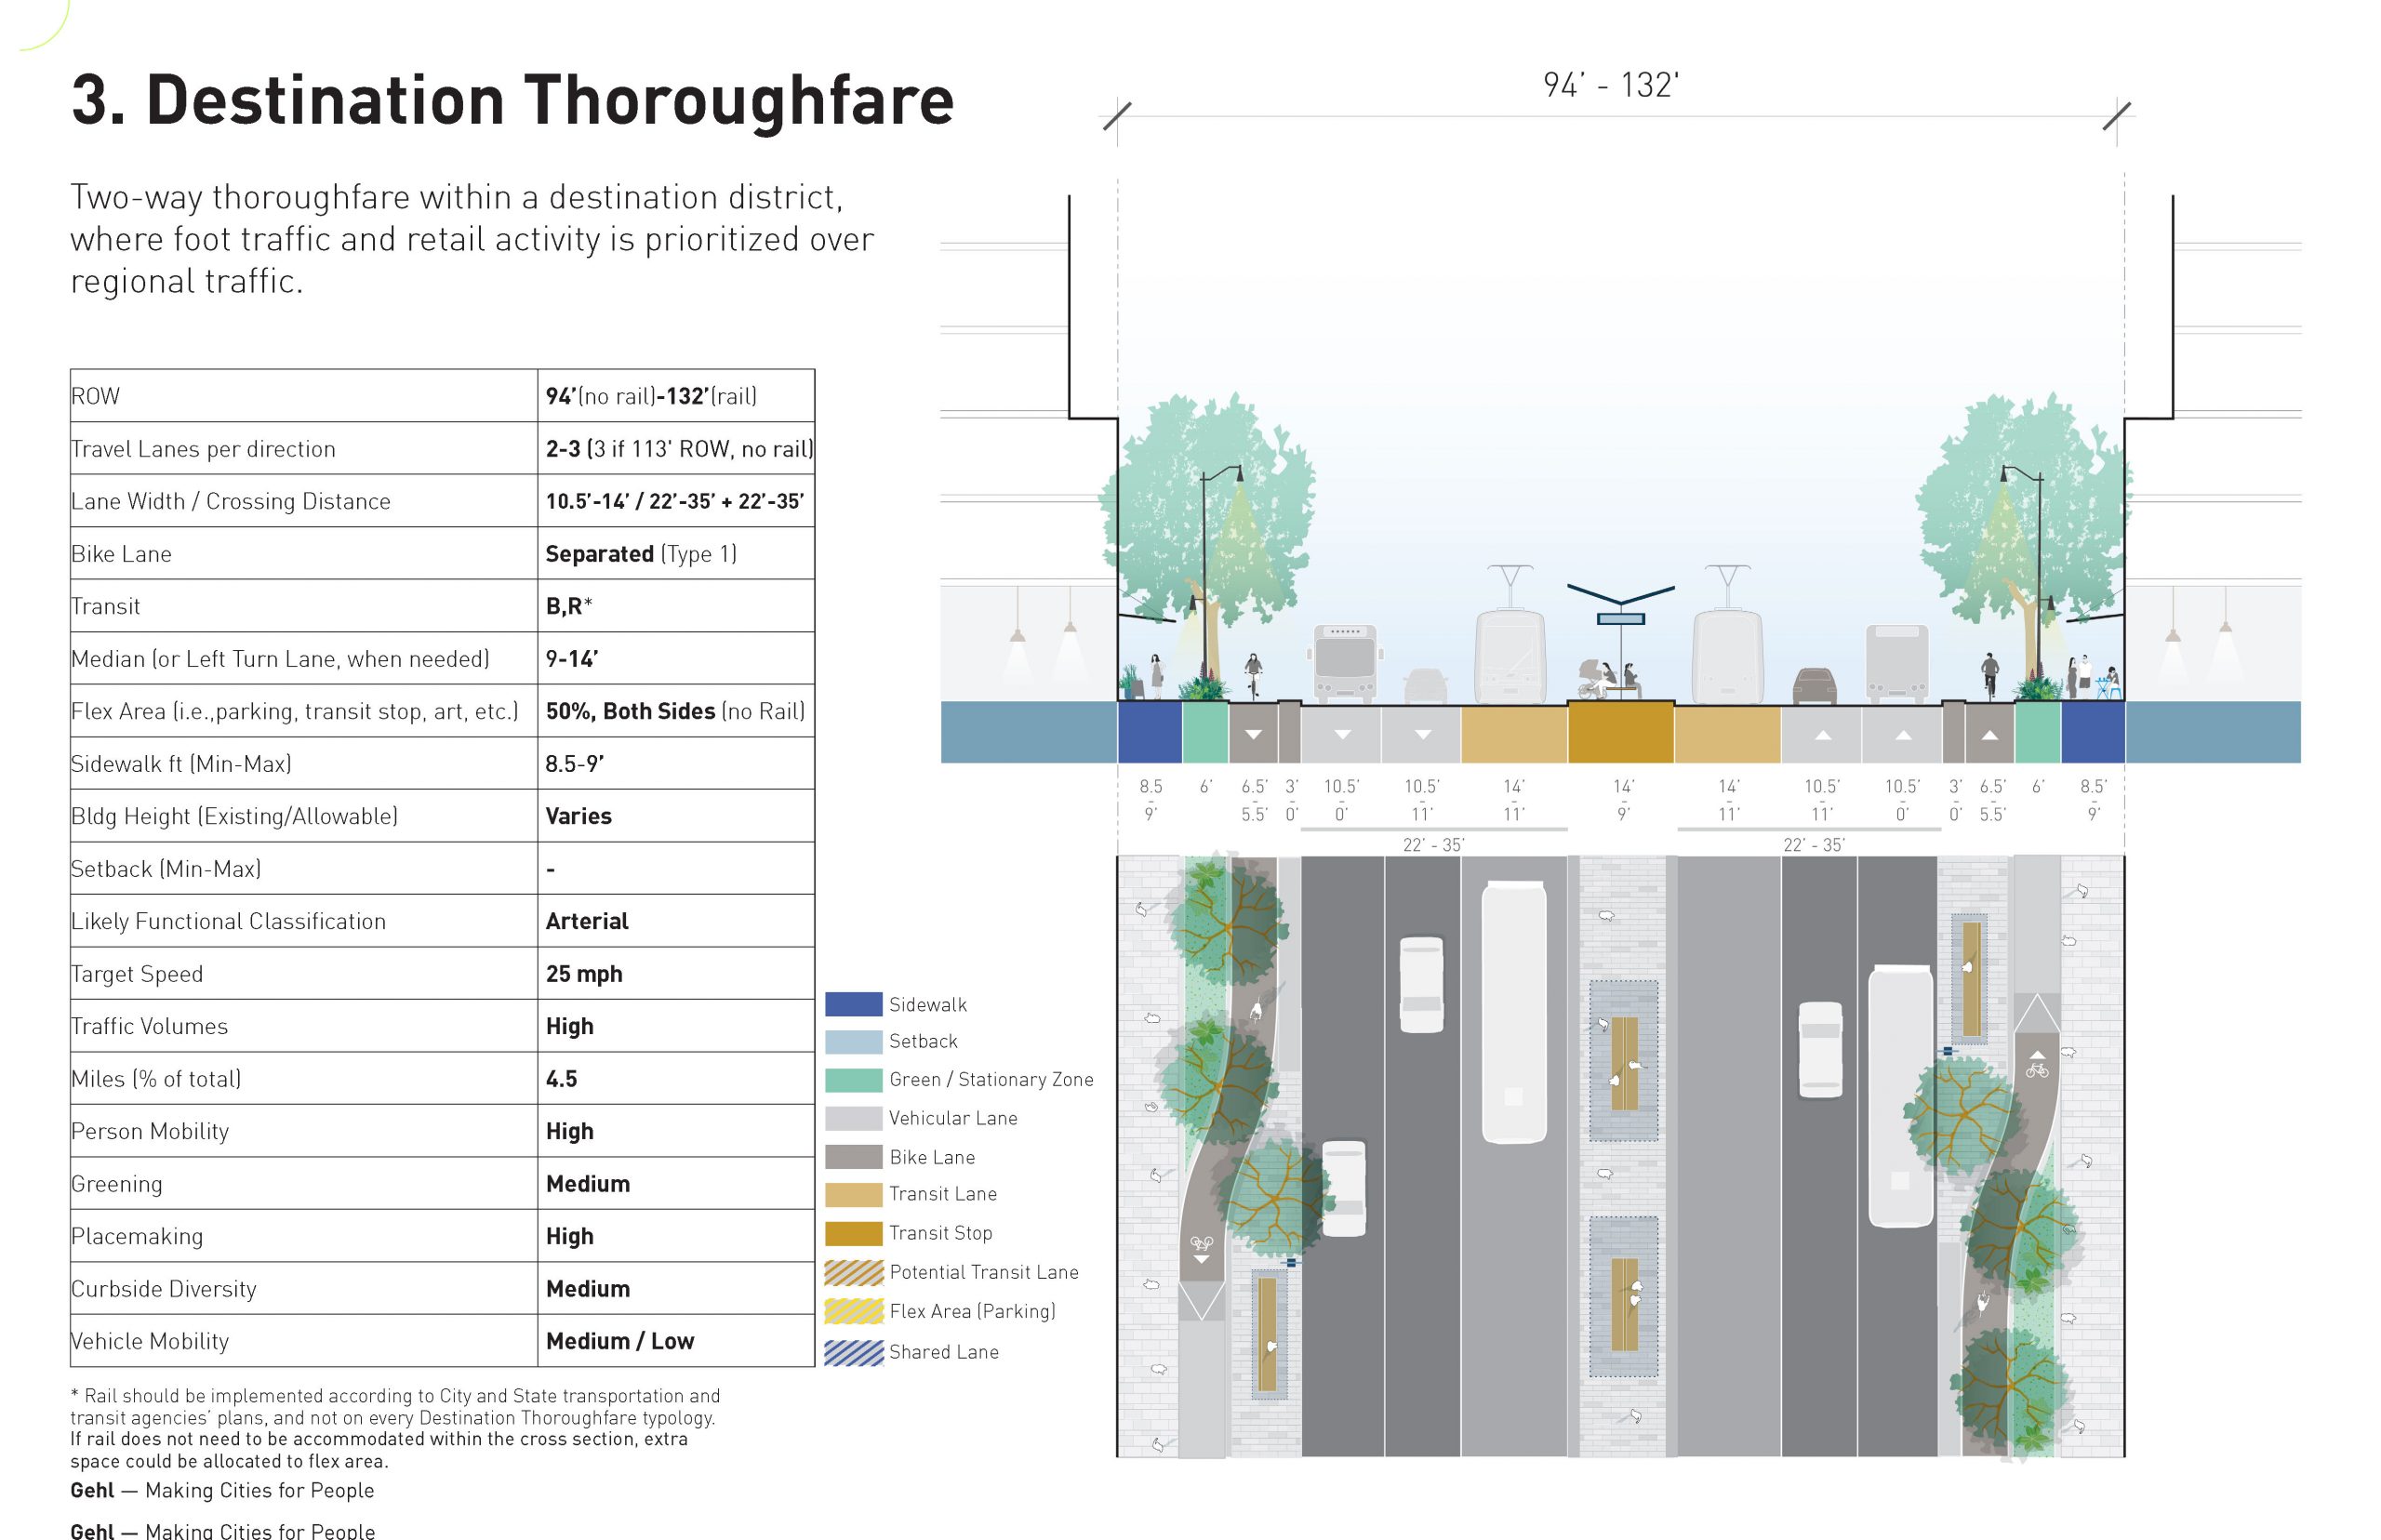Click the '3. Destination Thoroughfare' heading
The height and width of the screenshot is (1540, 2381).
[x=512, y=100]
